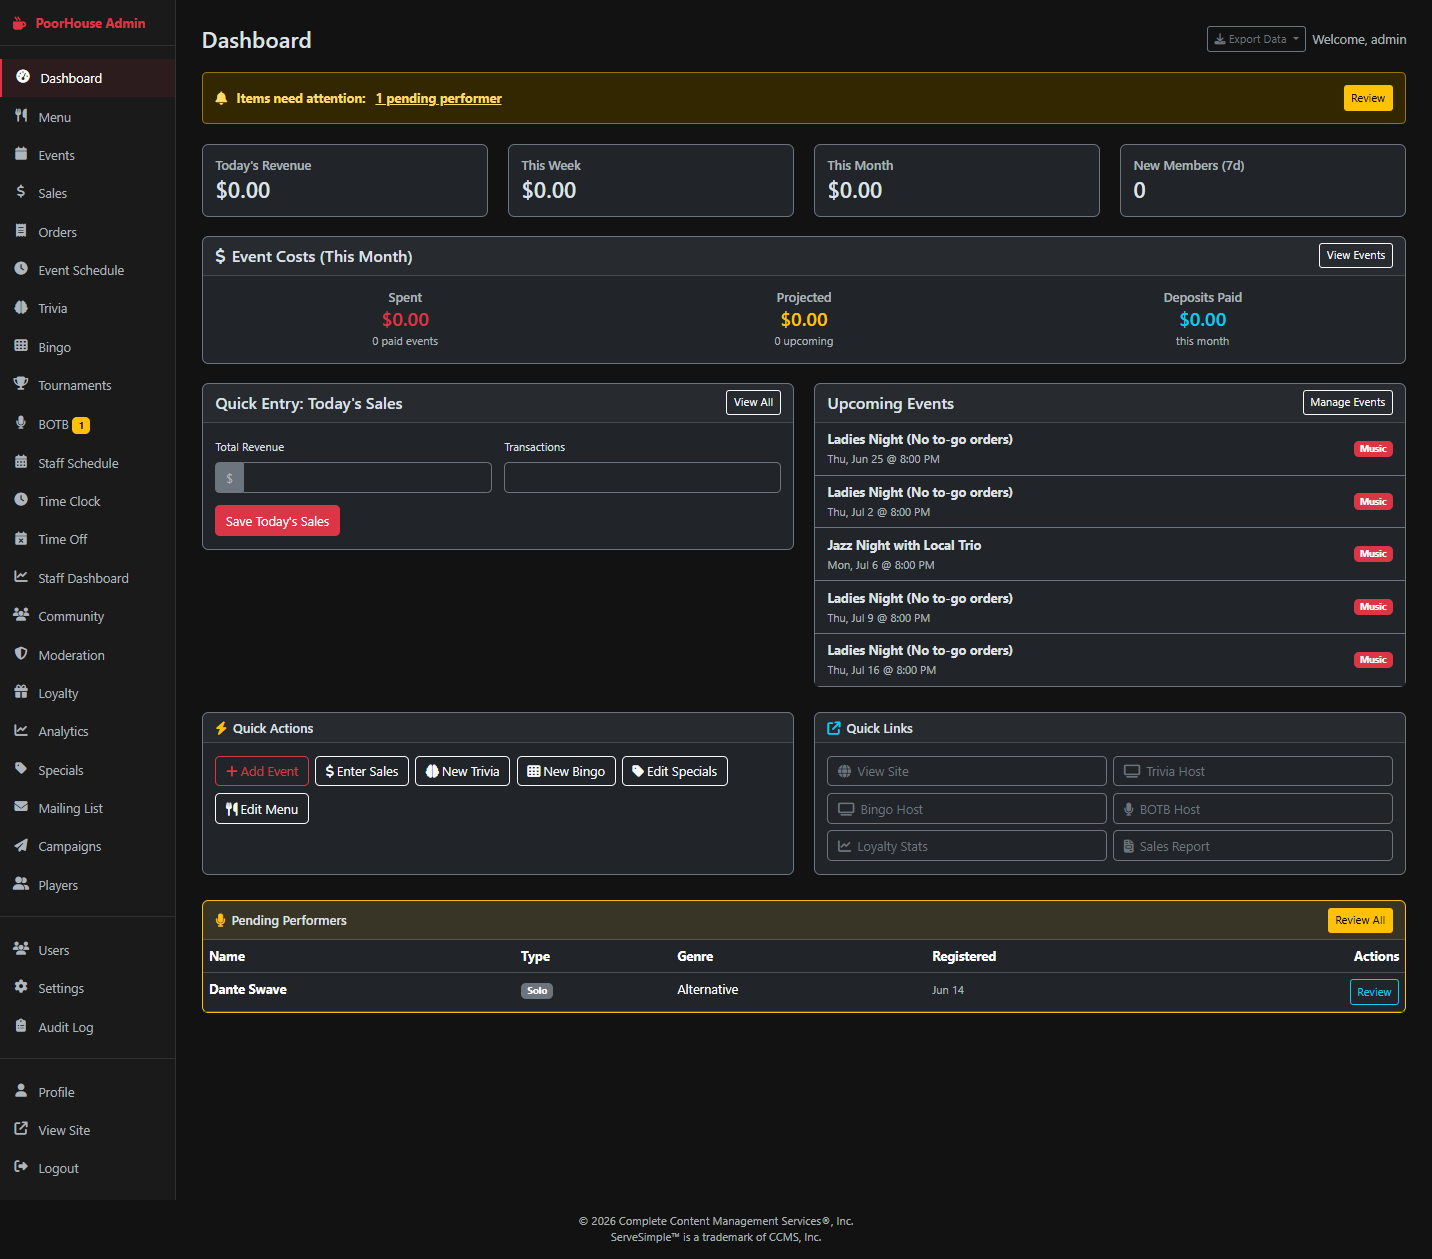Click the Orders receipt icon
This screenshot has width=1432, height=1259.
pyautogui.click(x=21, y=231)
